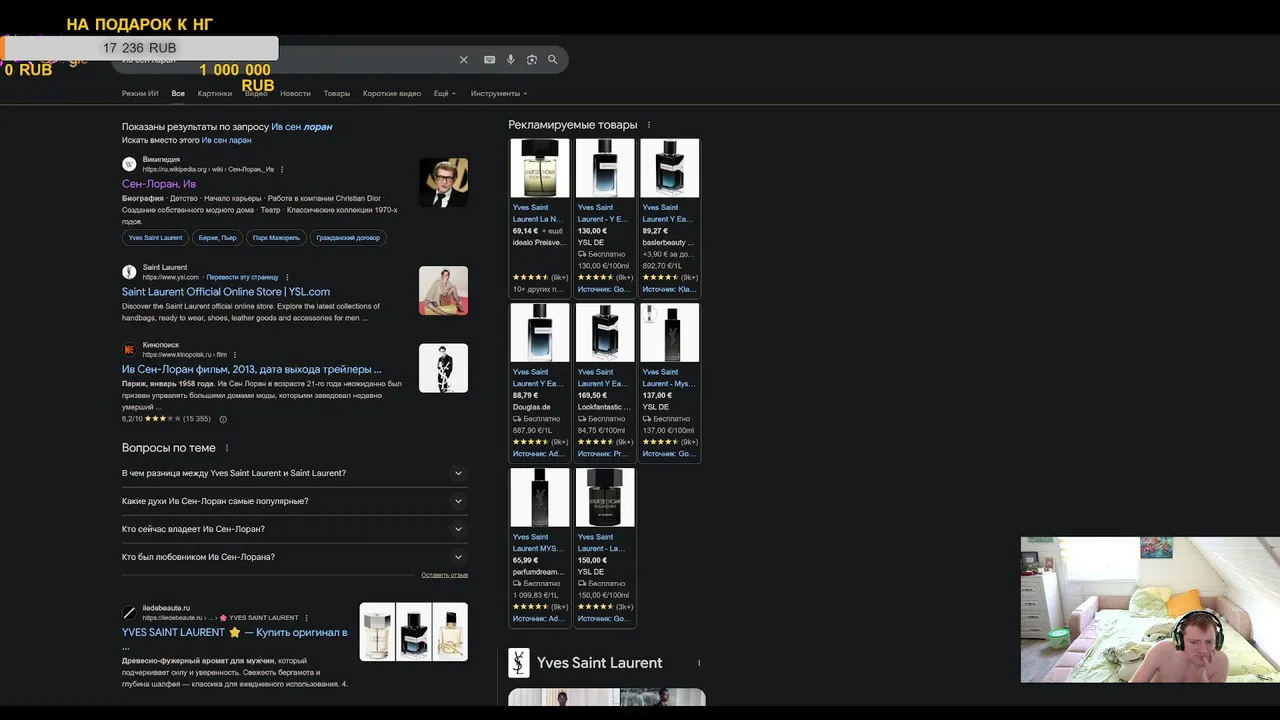Open three-dot options of the iledebeaute.ru result

pos(307,618)
